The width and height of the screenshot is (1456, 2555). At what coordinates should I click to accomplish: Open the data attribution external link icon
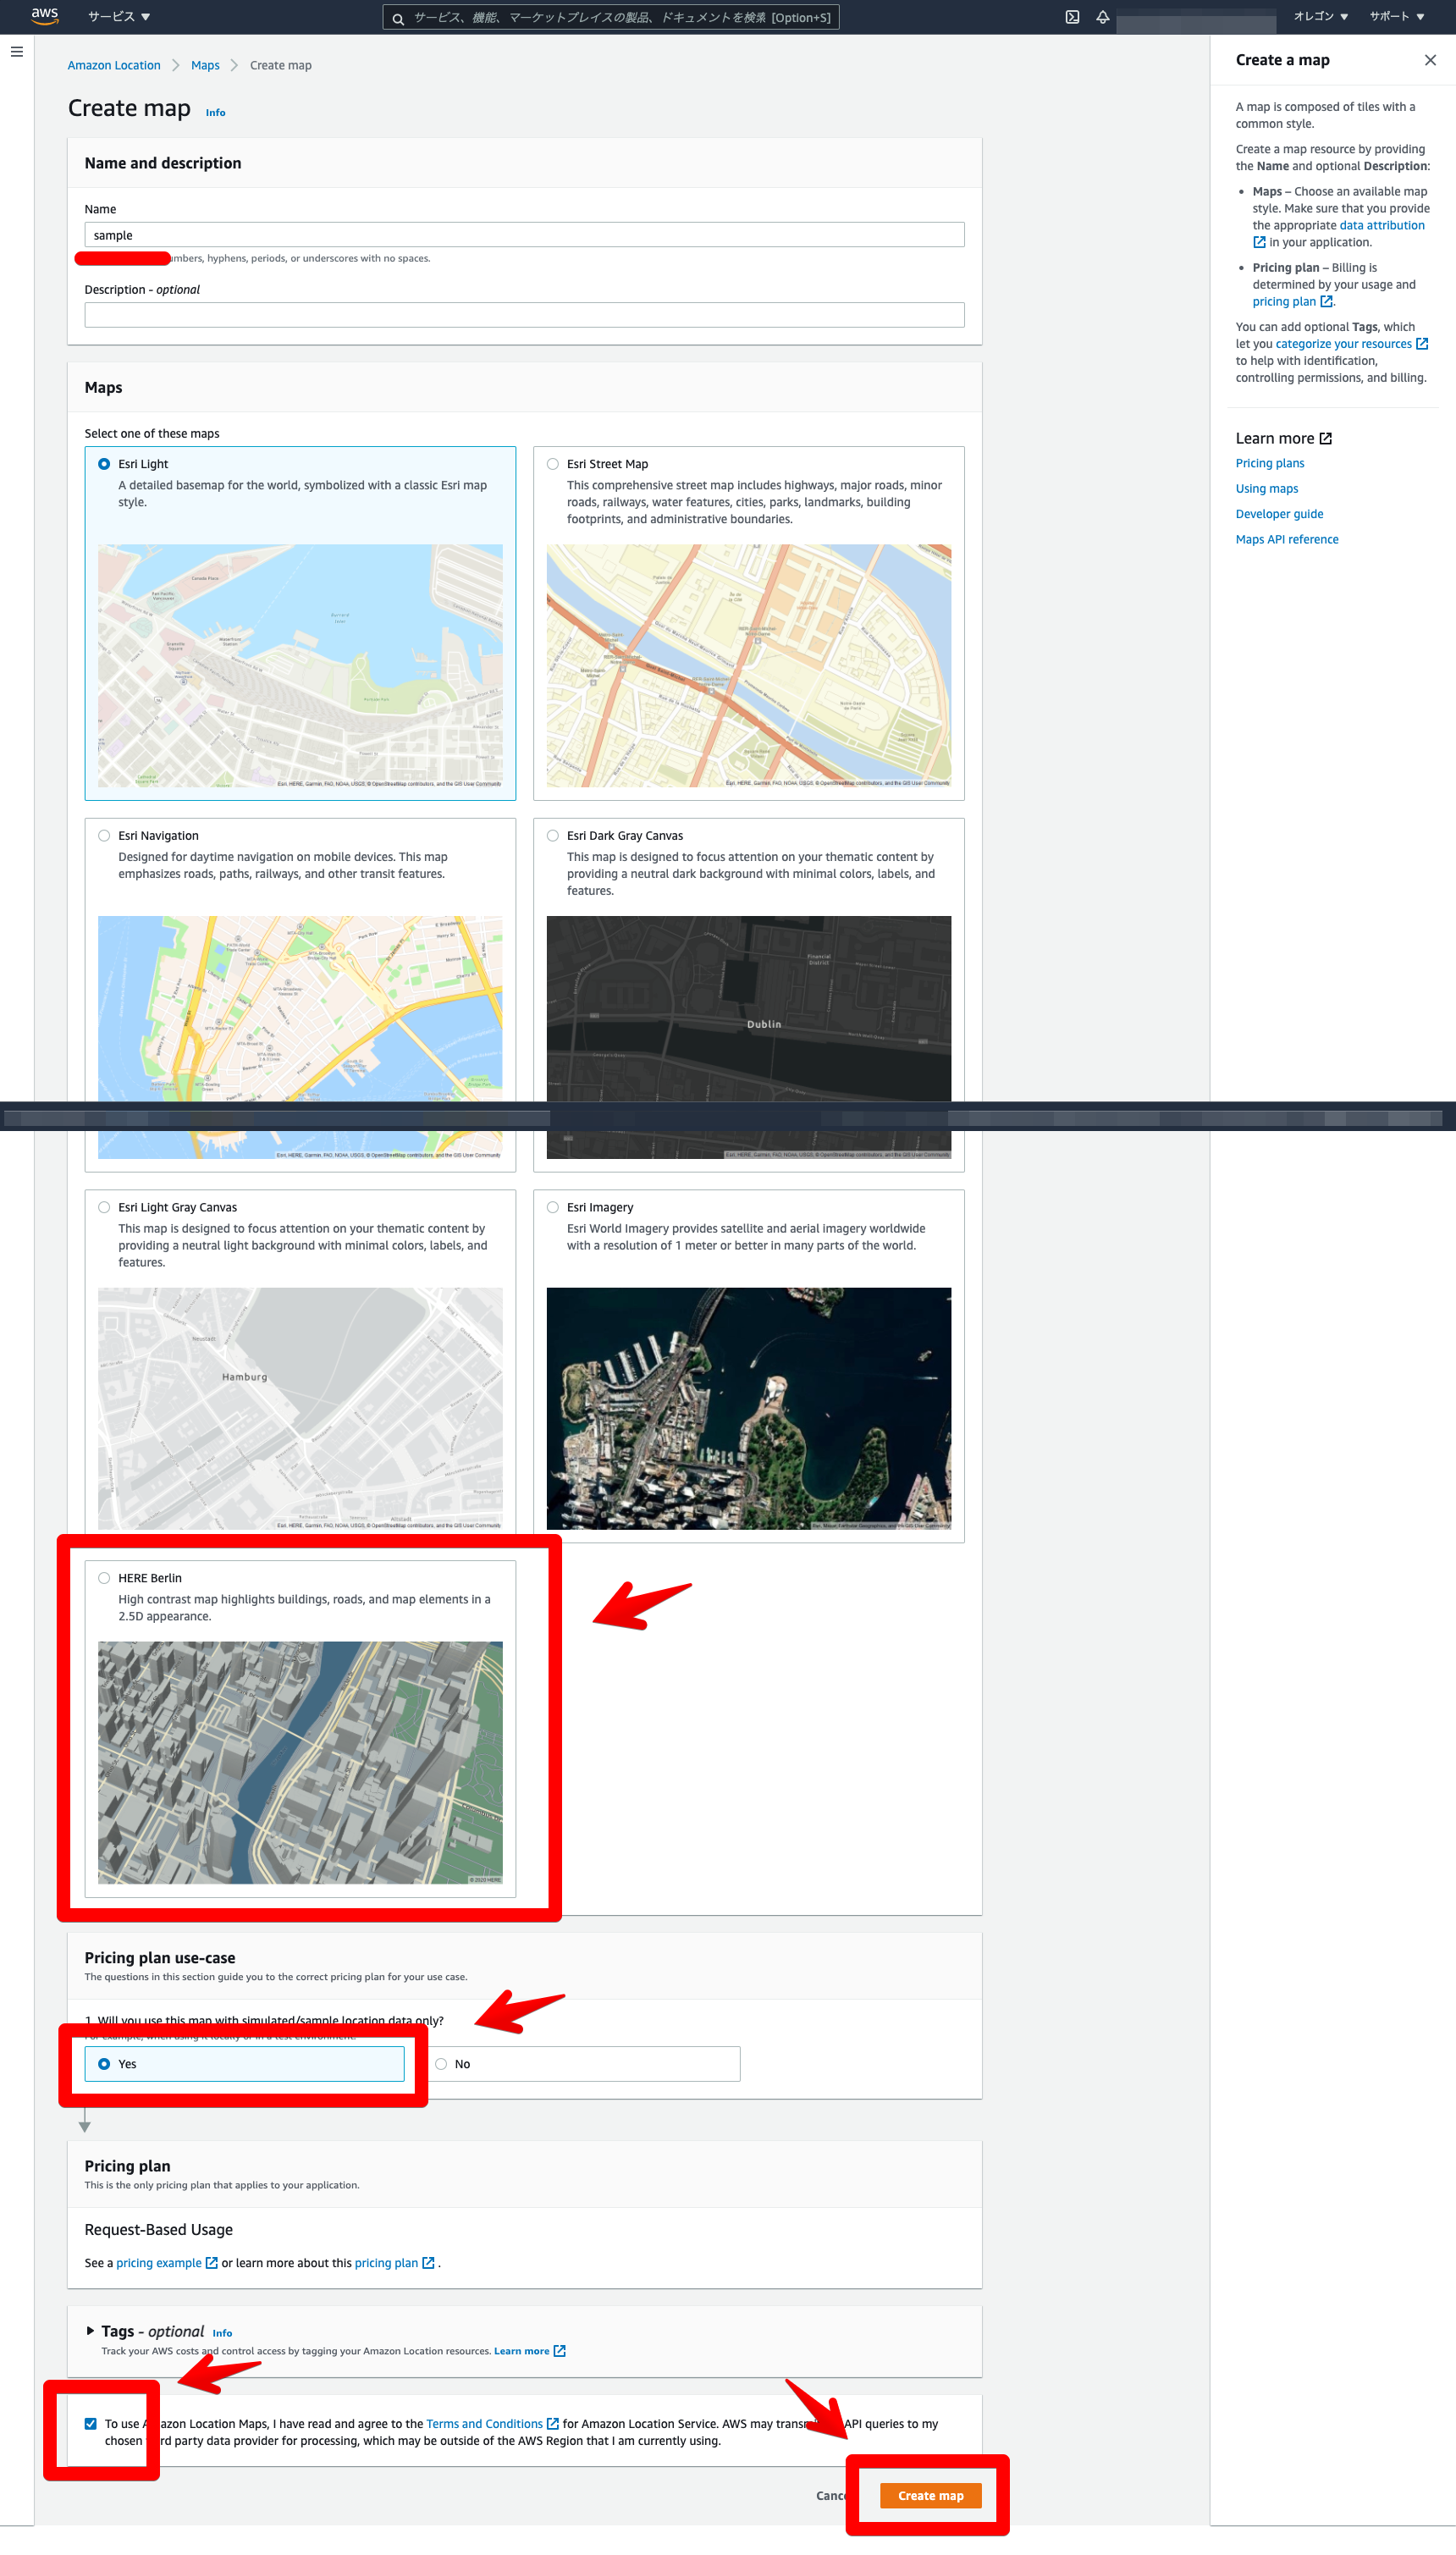coord(1258,242)
